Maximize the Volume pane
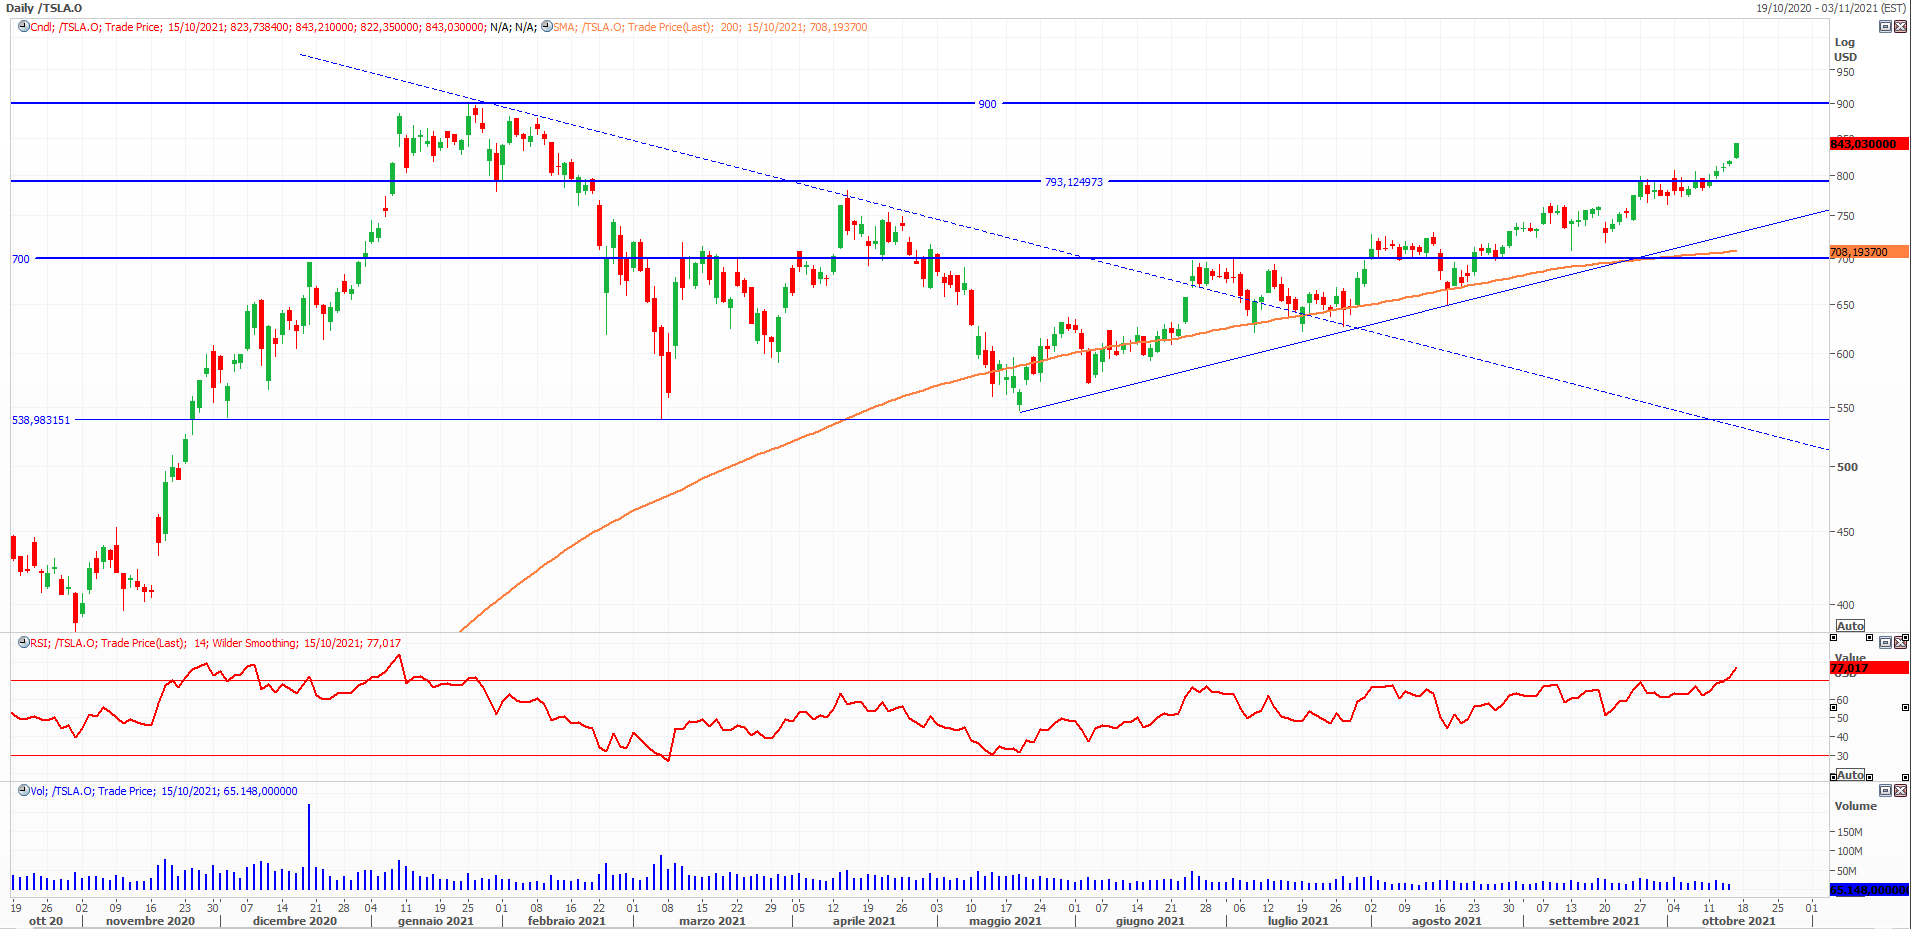The height and width of the screenshot is (929, 1911). pyautogui.click(x=1885, y=790)
